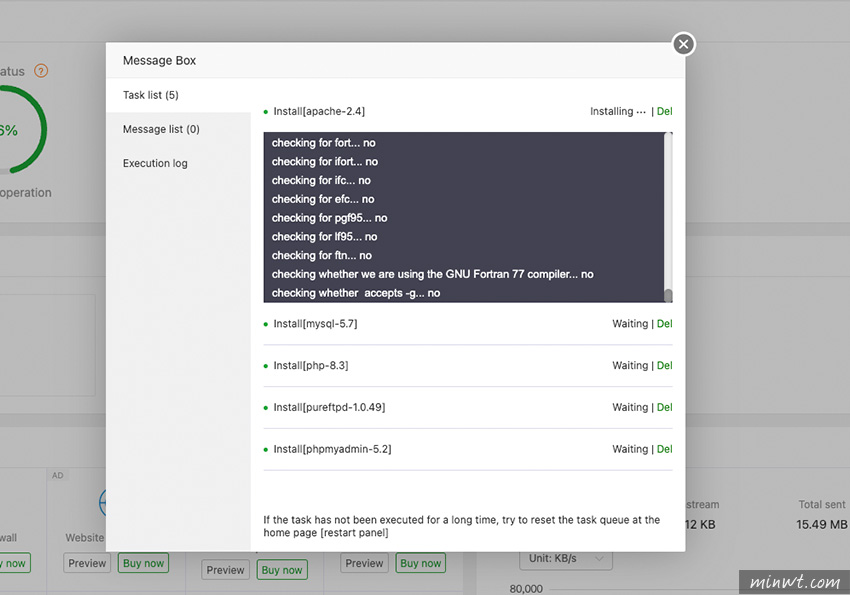
Task: Select the Install[apache-2.4] task row
Action: pyautogui.click(x=468, y=111)
